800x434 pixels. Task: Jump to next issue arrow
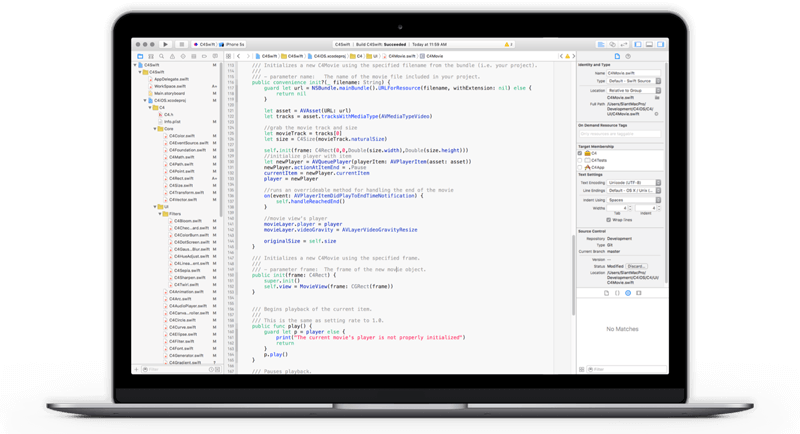pyautogui.click(x=573, y=56)
